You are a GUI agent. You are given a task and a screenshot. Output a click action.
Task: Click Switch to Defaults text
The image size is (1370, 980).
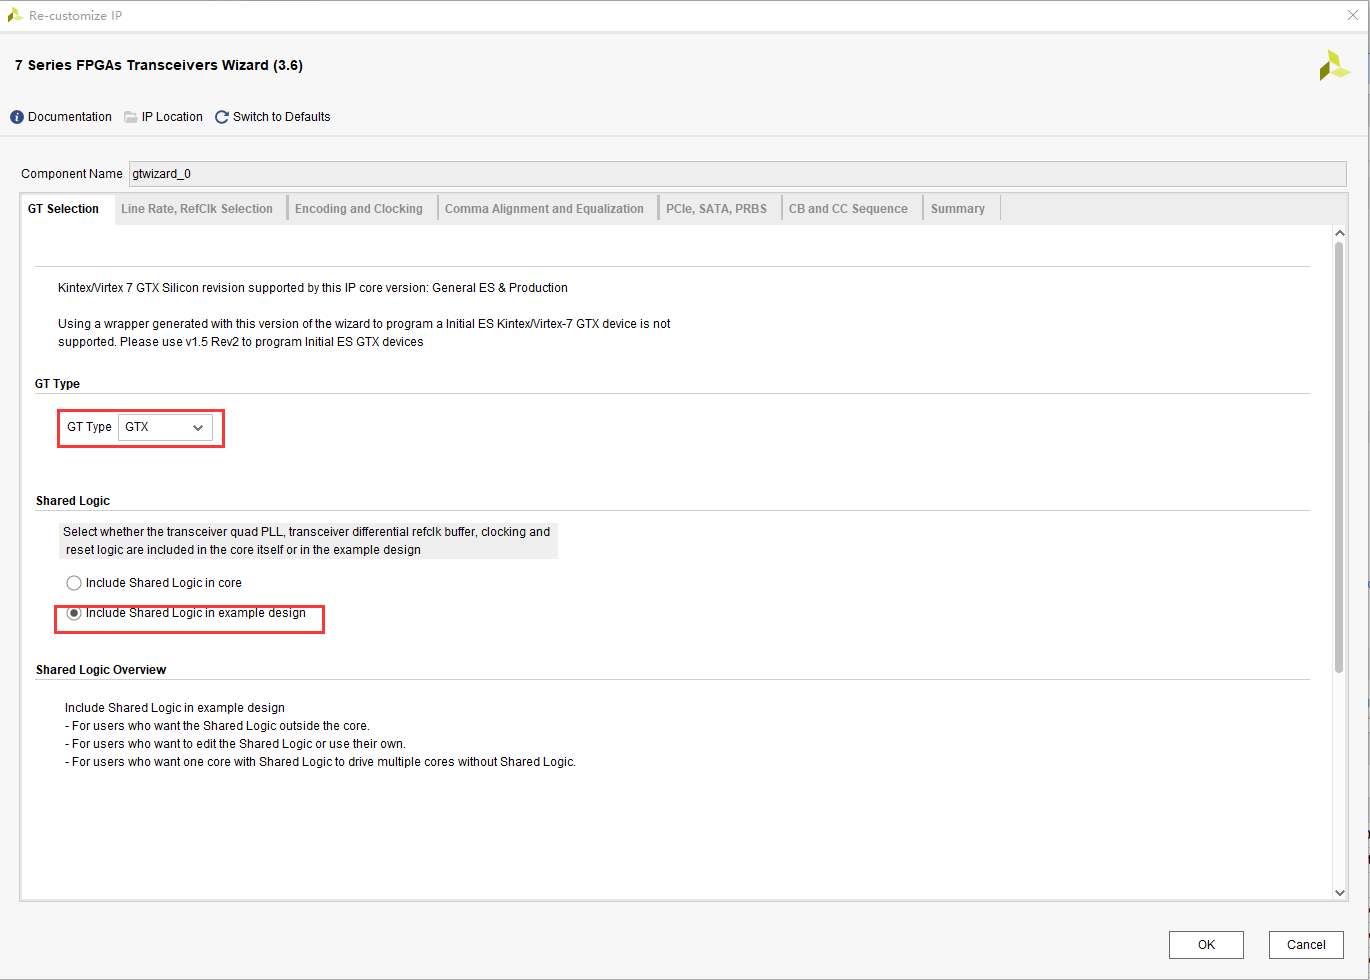pyautogui.click(x=282, y=117)
